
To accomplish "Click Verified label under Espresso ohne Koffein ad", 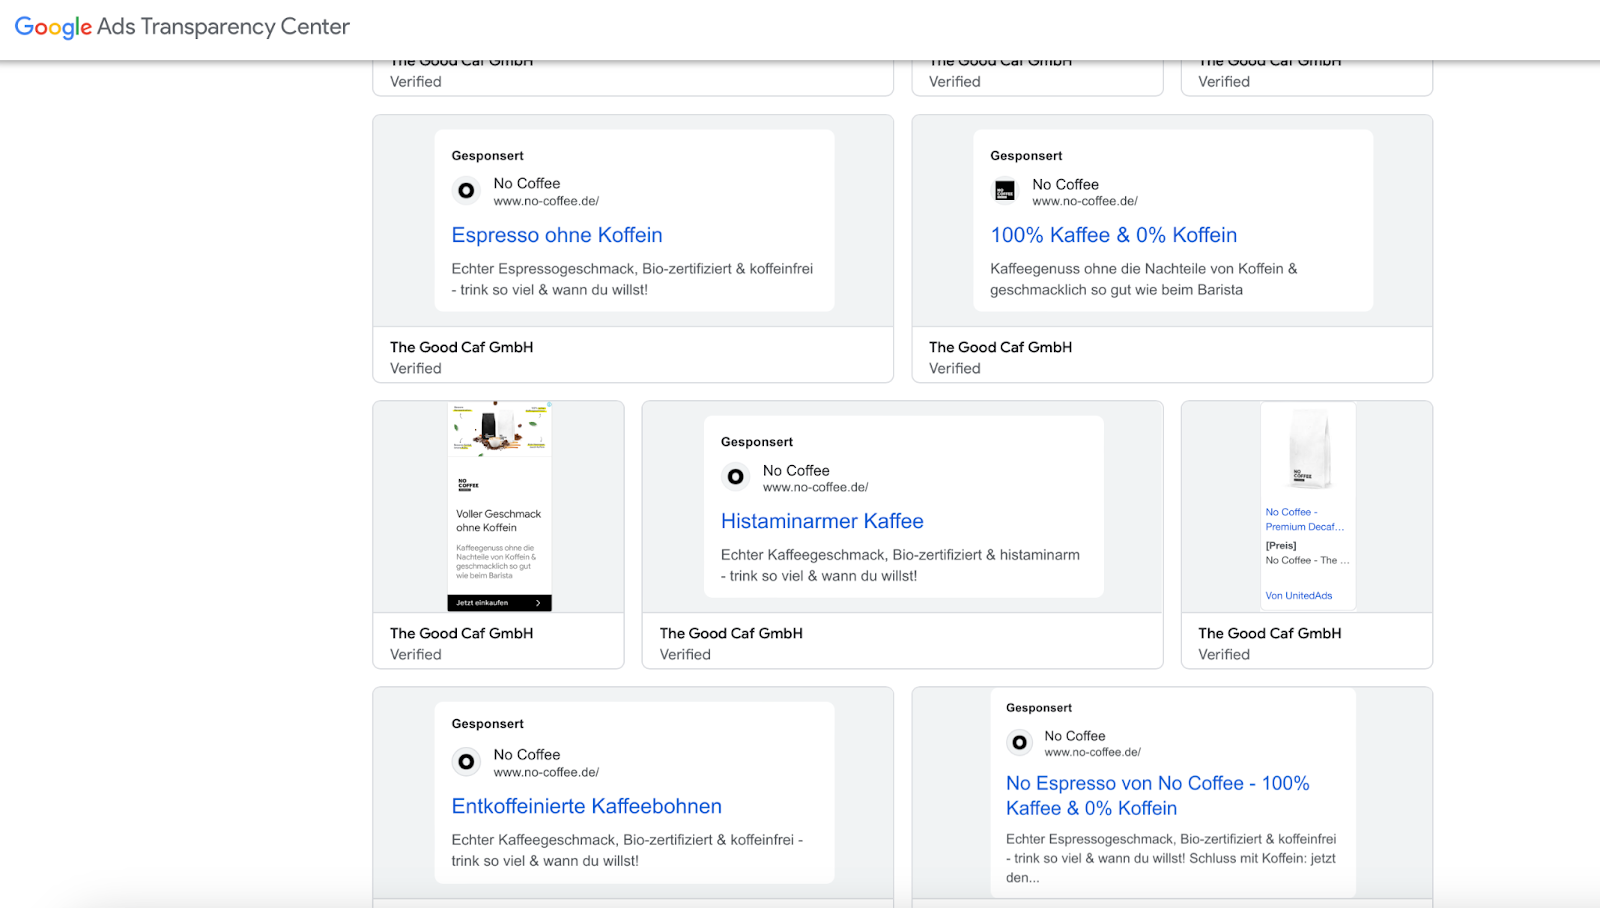I will 416,368.
